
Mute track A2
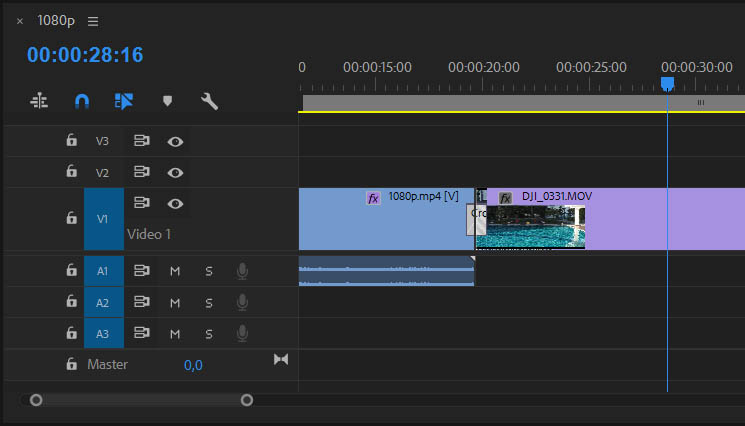[x=175, y=303]
